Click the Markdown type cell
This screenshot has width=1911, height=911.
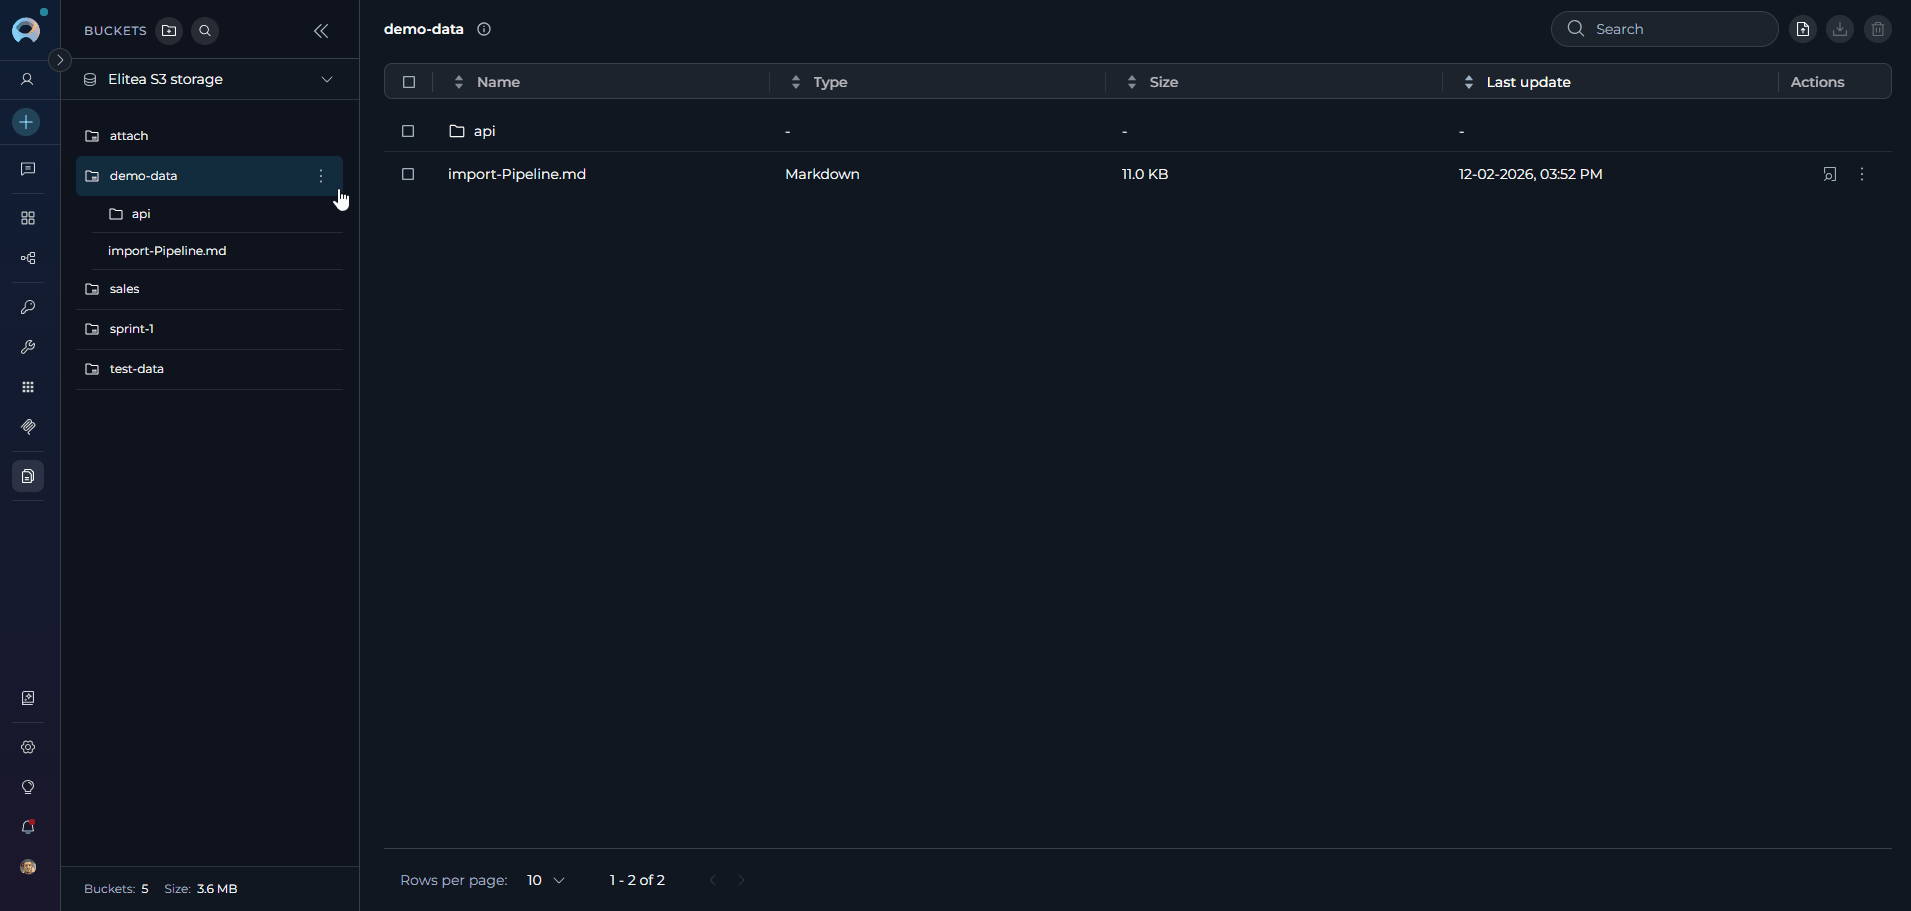point(822,174)
